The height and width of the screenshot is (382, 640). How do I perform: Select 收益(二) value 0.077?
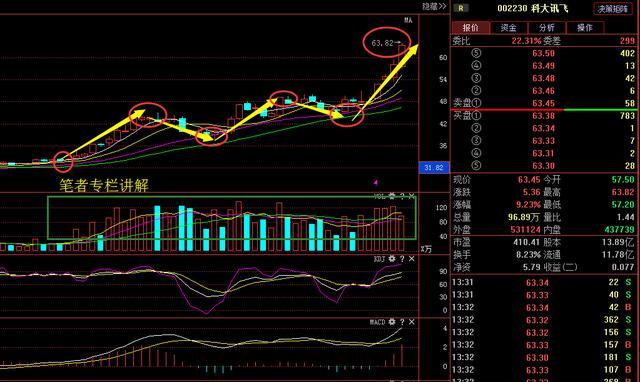click(623, 267)
